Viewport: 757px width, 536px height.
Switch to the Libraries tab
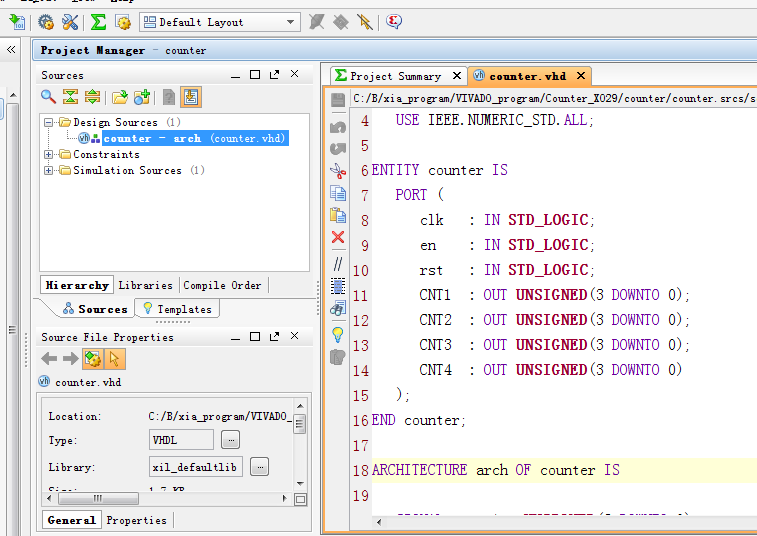click(x=145, y=285)
